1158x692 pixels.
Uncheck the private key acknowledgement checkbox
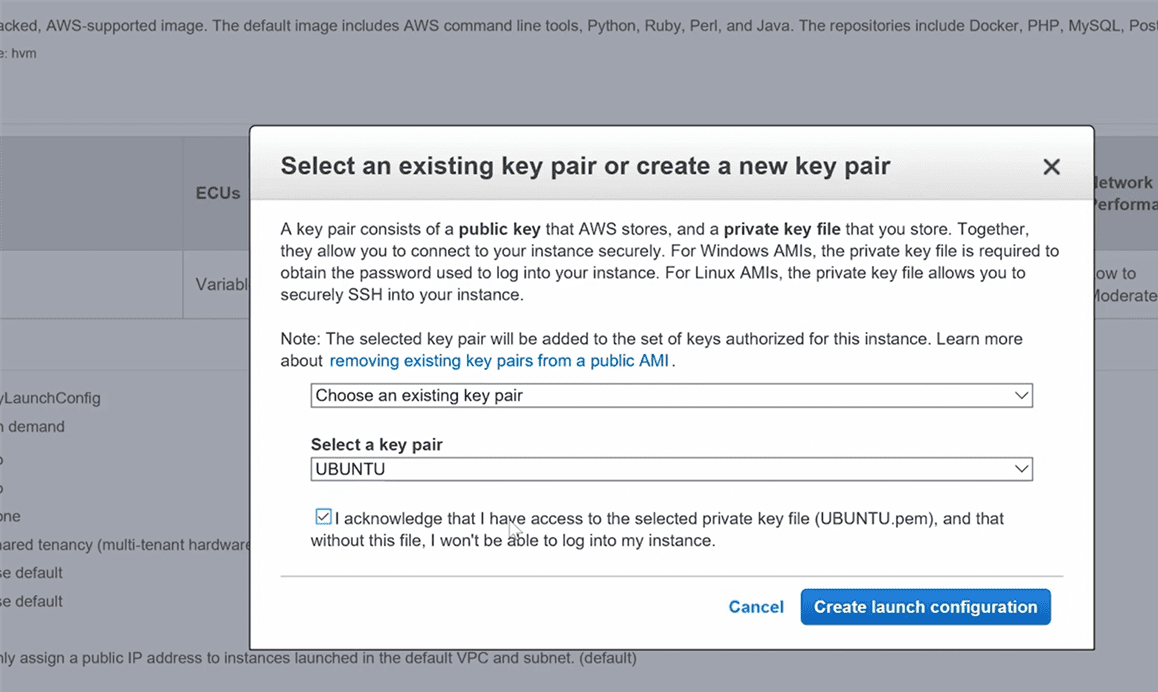click(323, 517)
